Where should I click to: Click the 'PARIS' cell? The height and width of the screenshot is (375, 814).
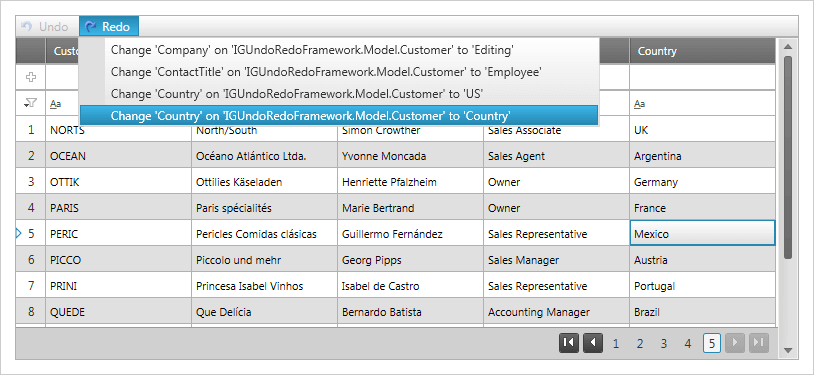pyautogui.click(x=118, y=208)
